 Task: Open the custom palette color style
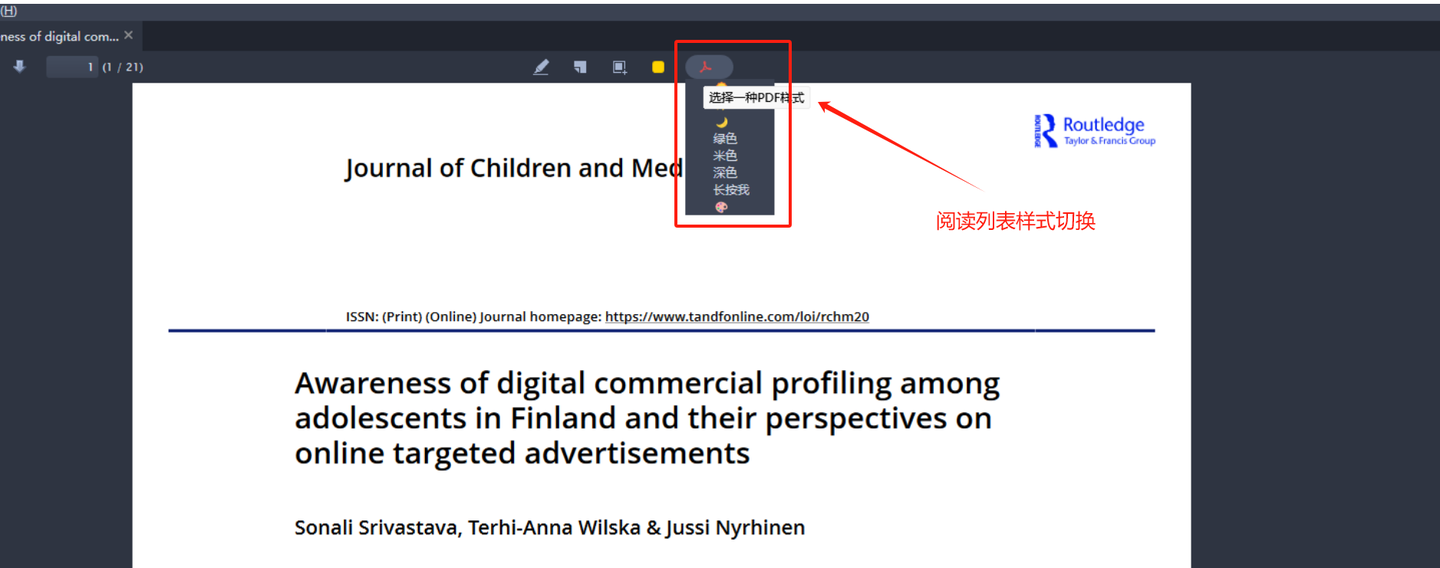click(x=721, y=207)
